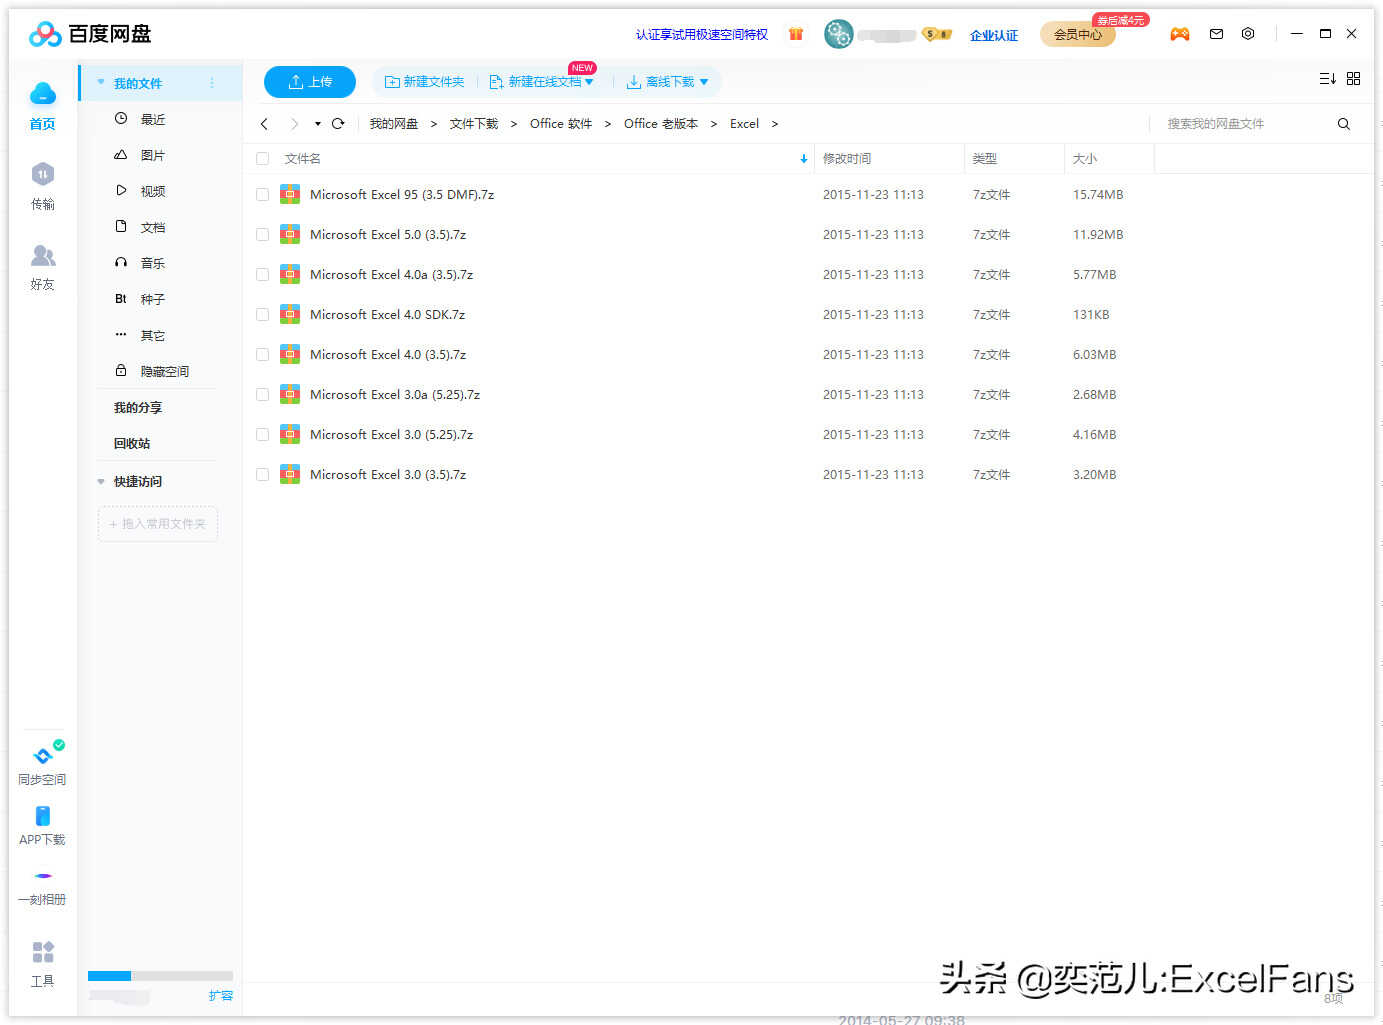Image resolution: width=1383 pixels, height=1025 pixels.
Task: Open the 首页 home cloud icon
Action: 43,94
